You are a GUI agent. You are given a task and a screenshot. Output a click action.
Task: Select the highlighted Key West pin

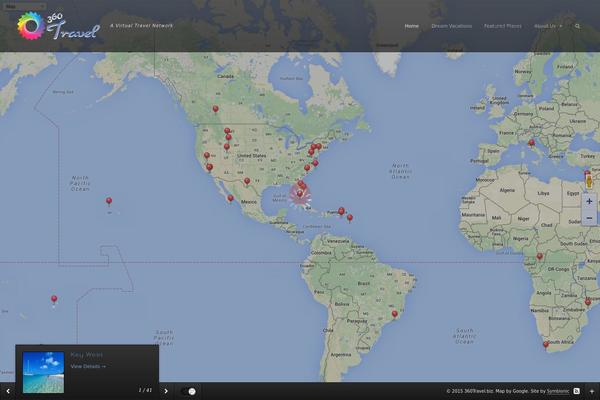pyautogui.click(x=300, y=194)
